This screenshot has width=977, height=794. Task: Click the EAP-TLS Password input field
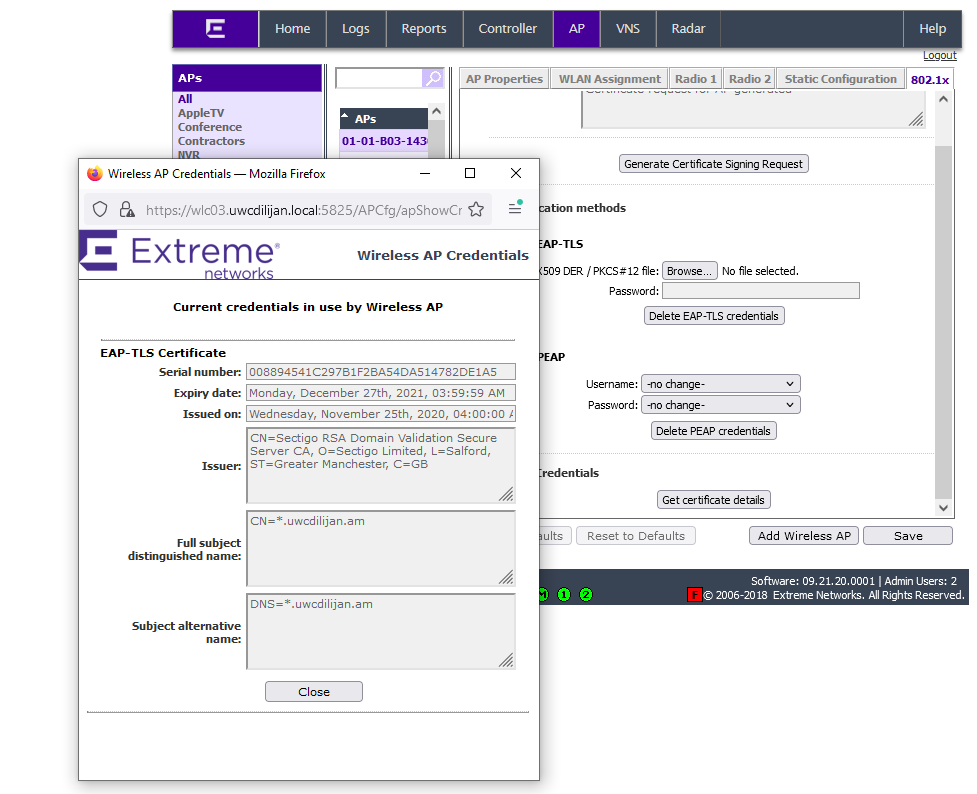coord(761,290)
